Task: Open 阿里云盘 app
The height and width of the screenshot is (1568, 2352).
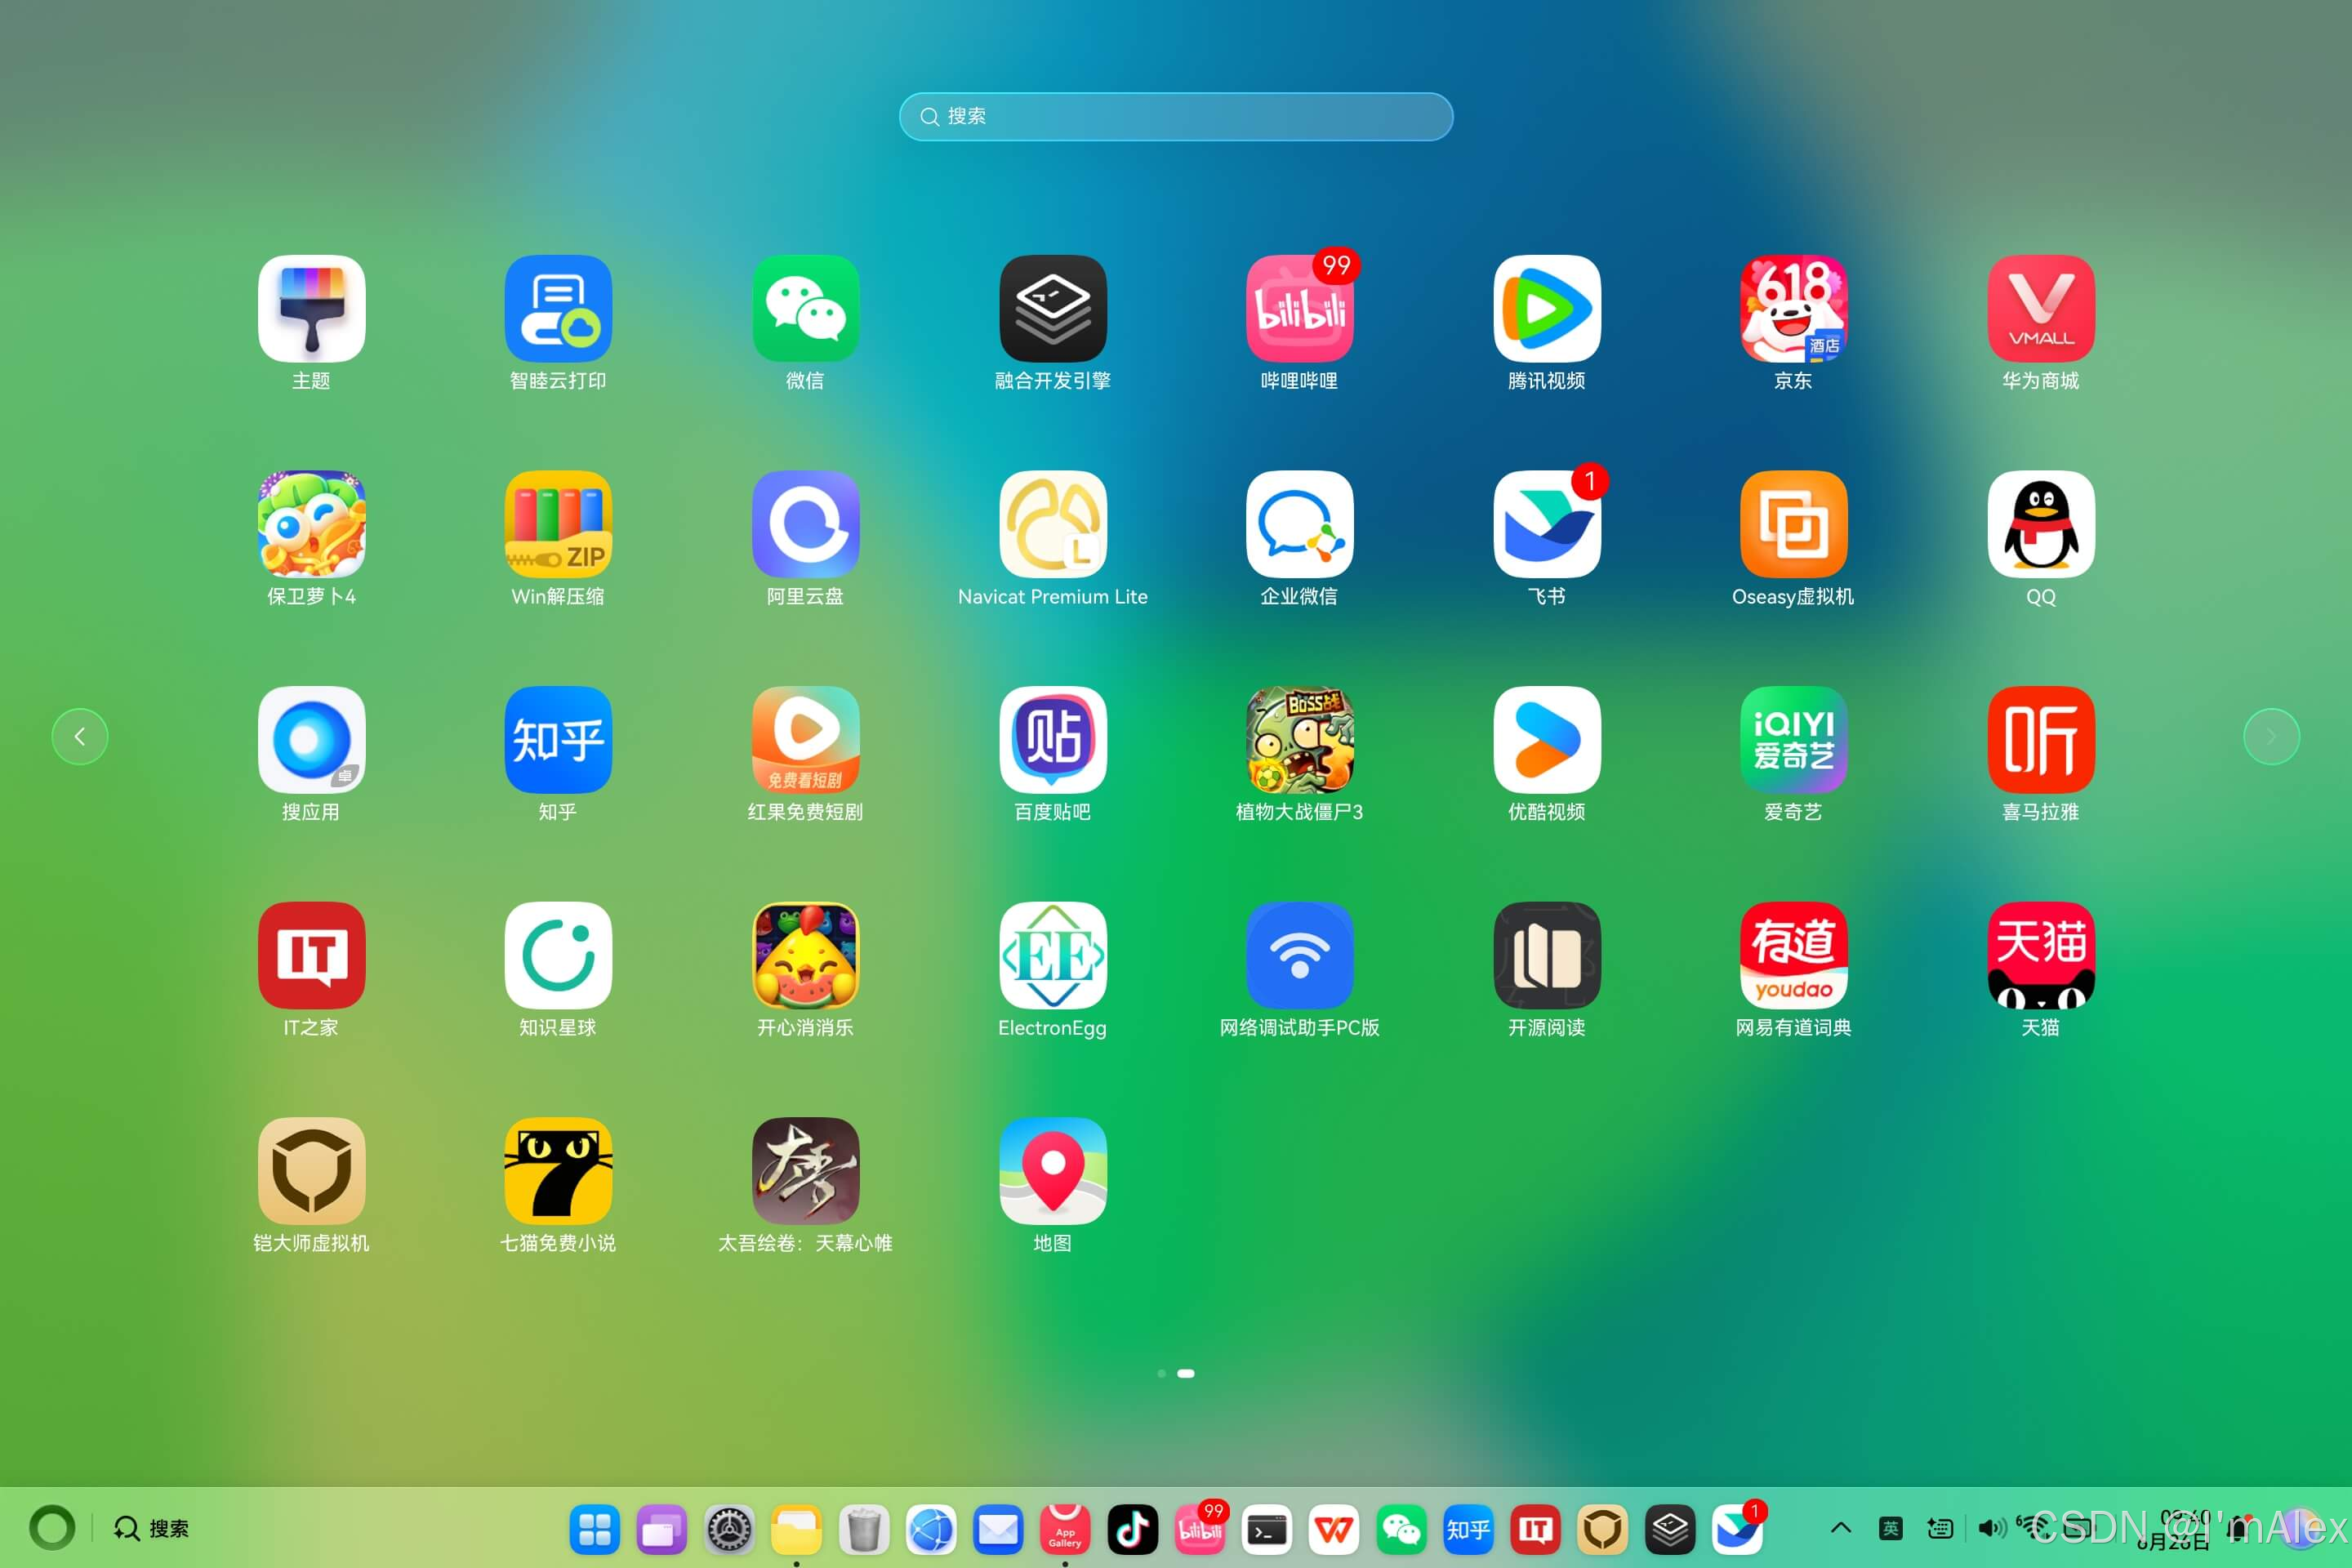Action: (805, 524)
